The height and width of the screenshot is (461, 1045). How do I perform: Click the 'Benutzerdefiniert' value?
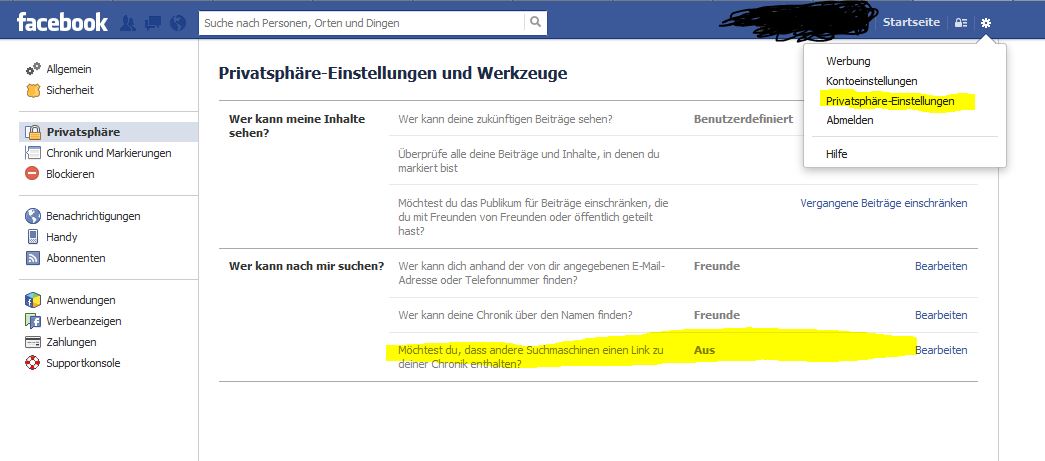[x=744, y=119]
